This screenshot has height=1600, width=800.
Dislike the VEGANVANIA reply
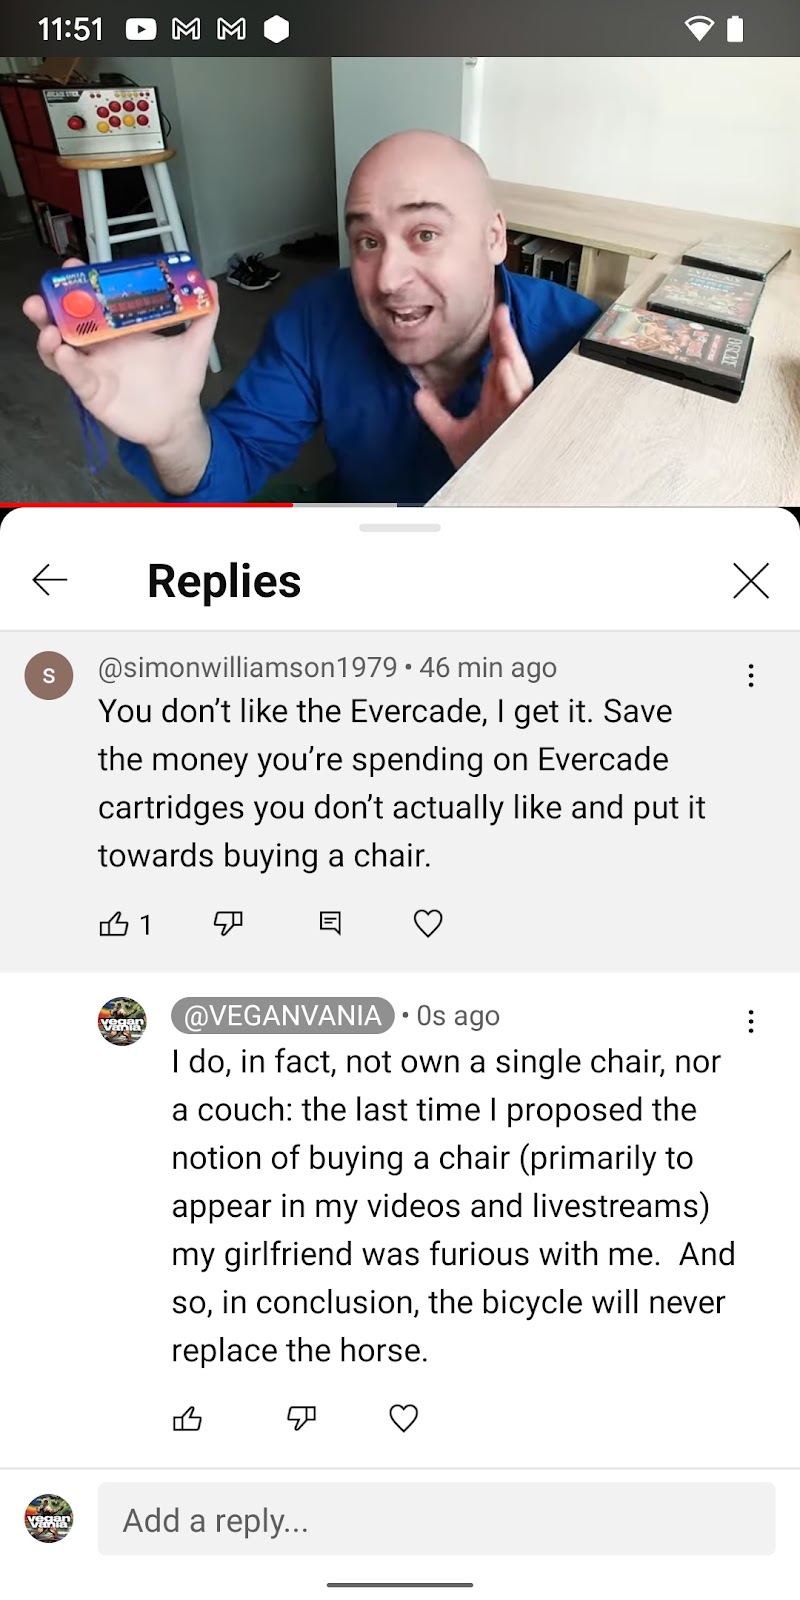coord(301,1418)
